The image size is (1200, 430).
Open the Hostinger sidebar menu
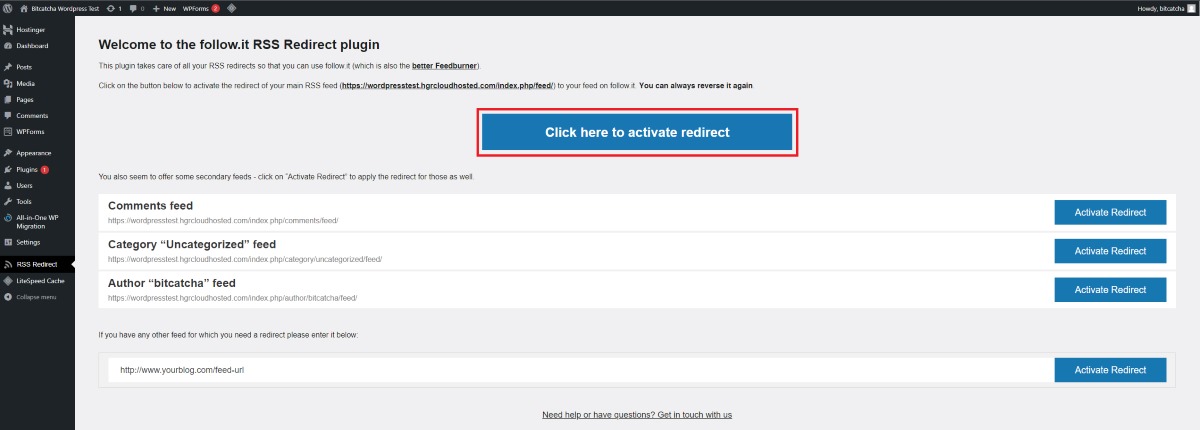click(x=37, y=30)
